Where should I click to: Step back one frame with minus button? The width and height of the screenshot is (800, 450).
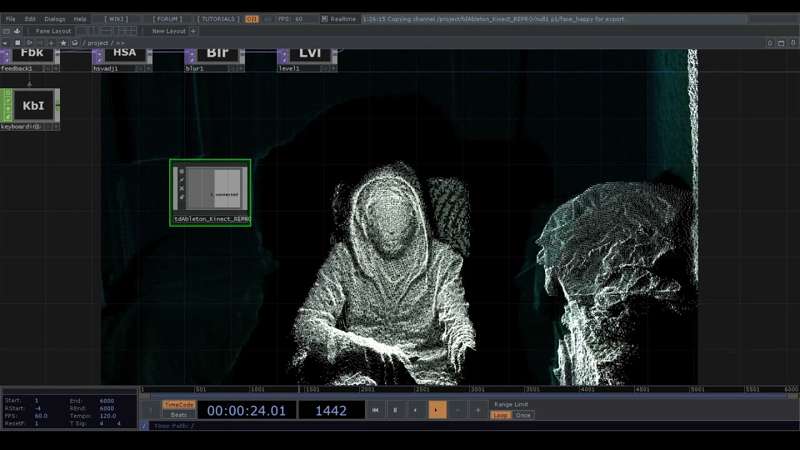(x=458, y=410)
